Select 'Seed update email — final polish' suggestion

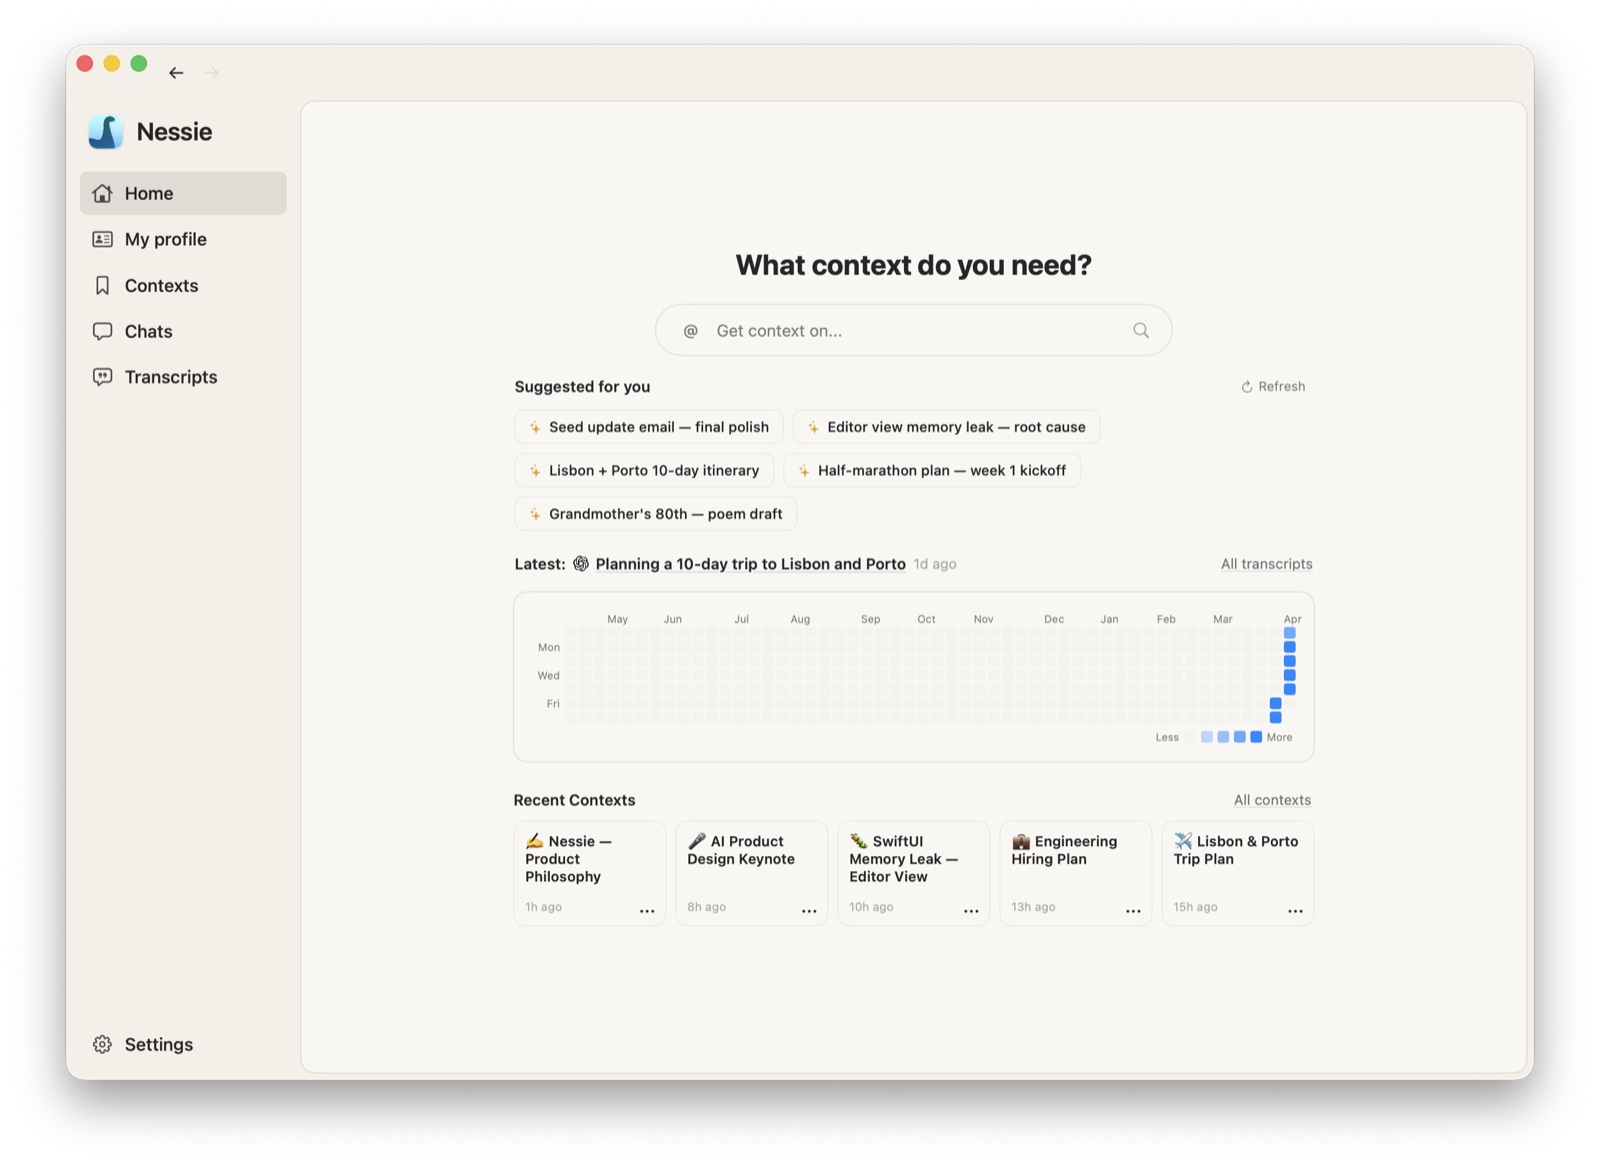649,427
